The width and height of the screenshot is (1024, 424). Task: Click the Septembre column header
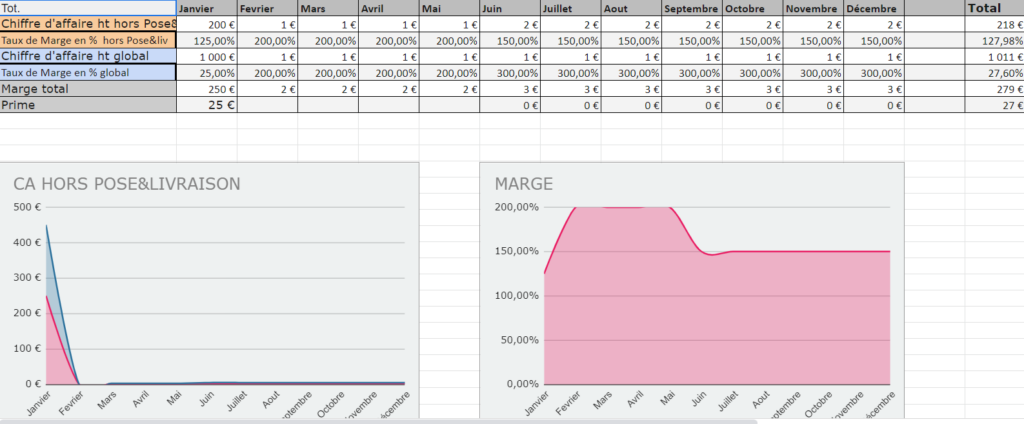691,8
